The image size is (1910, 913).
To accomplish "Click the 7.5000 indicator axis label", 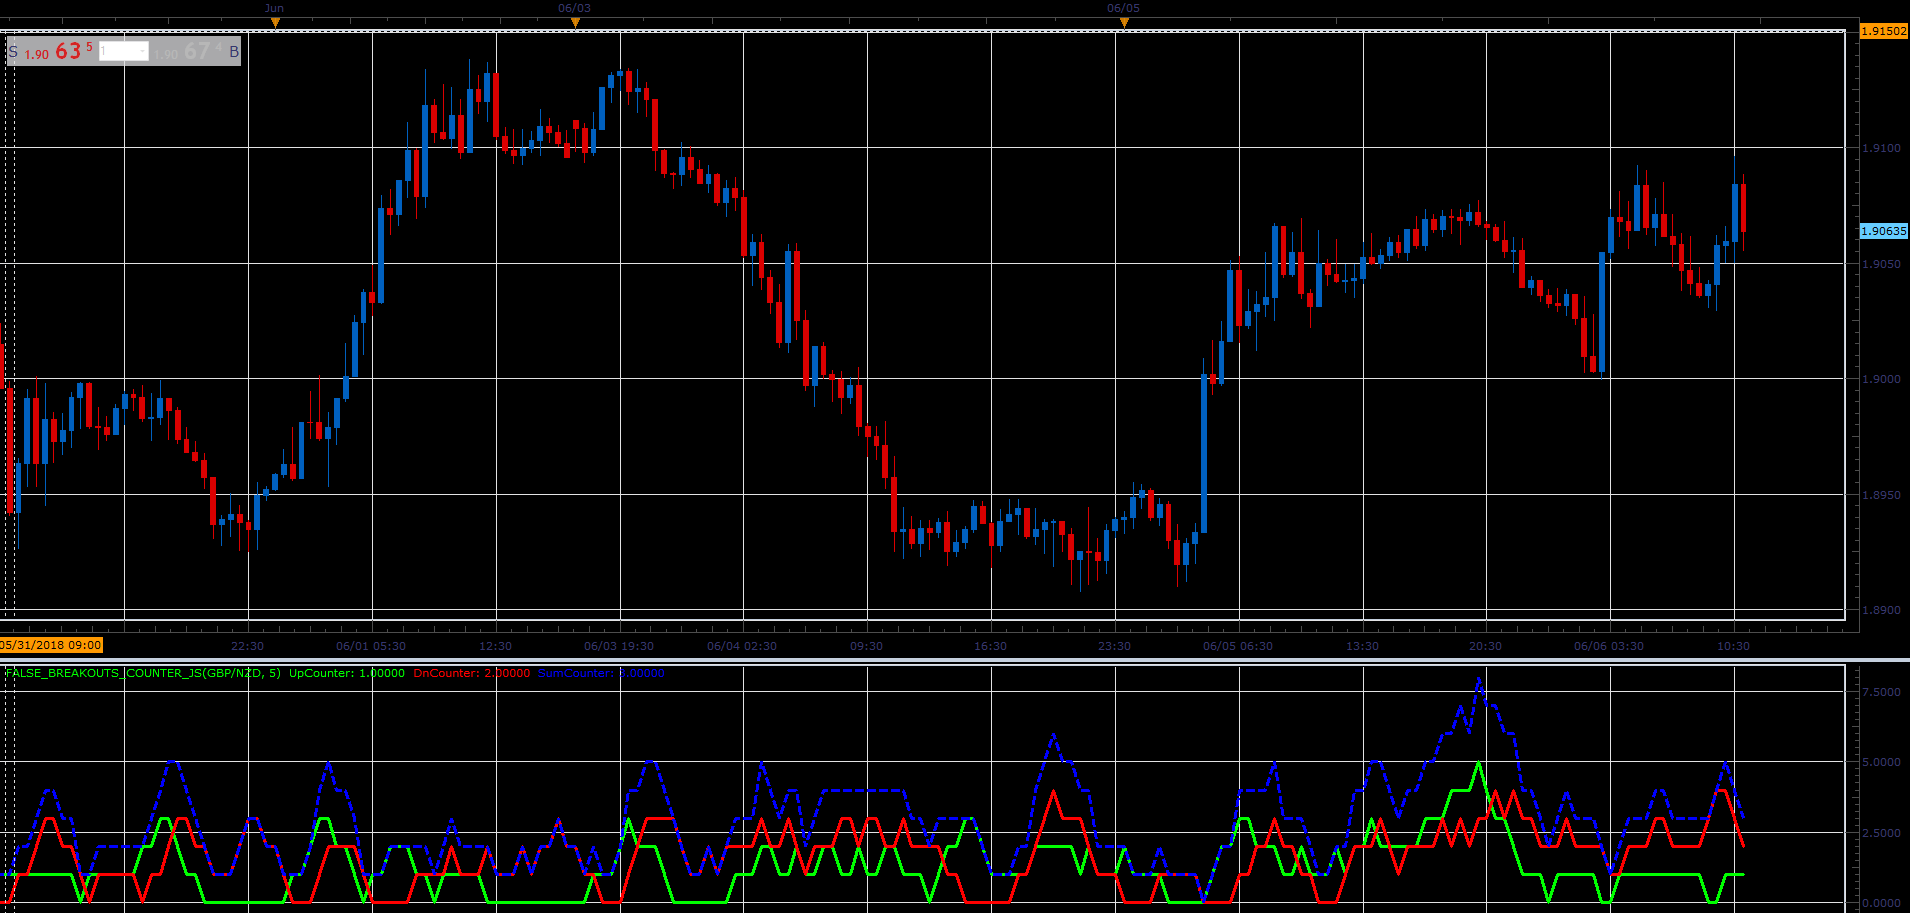I will [1882, 692].
